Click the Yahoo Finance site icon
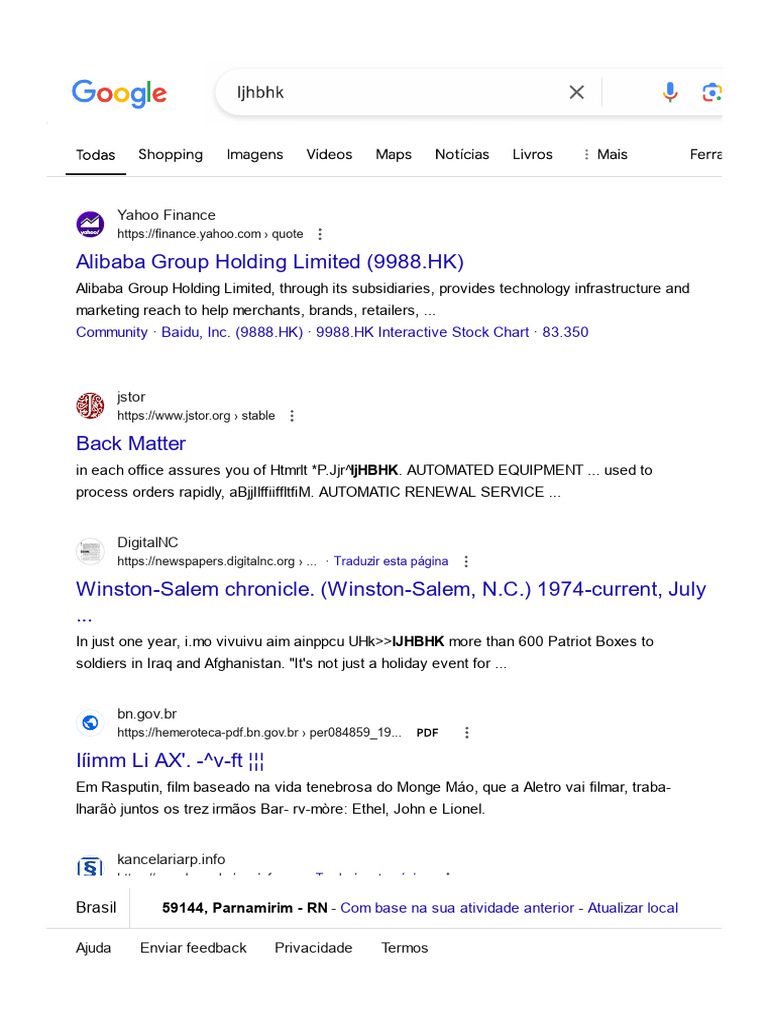768x1024 pixels. [x=90, y=224]
